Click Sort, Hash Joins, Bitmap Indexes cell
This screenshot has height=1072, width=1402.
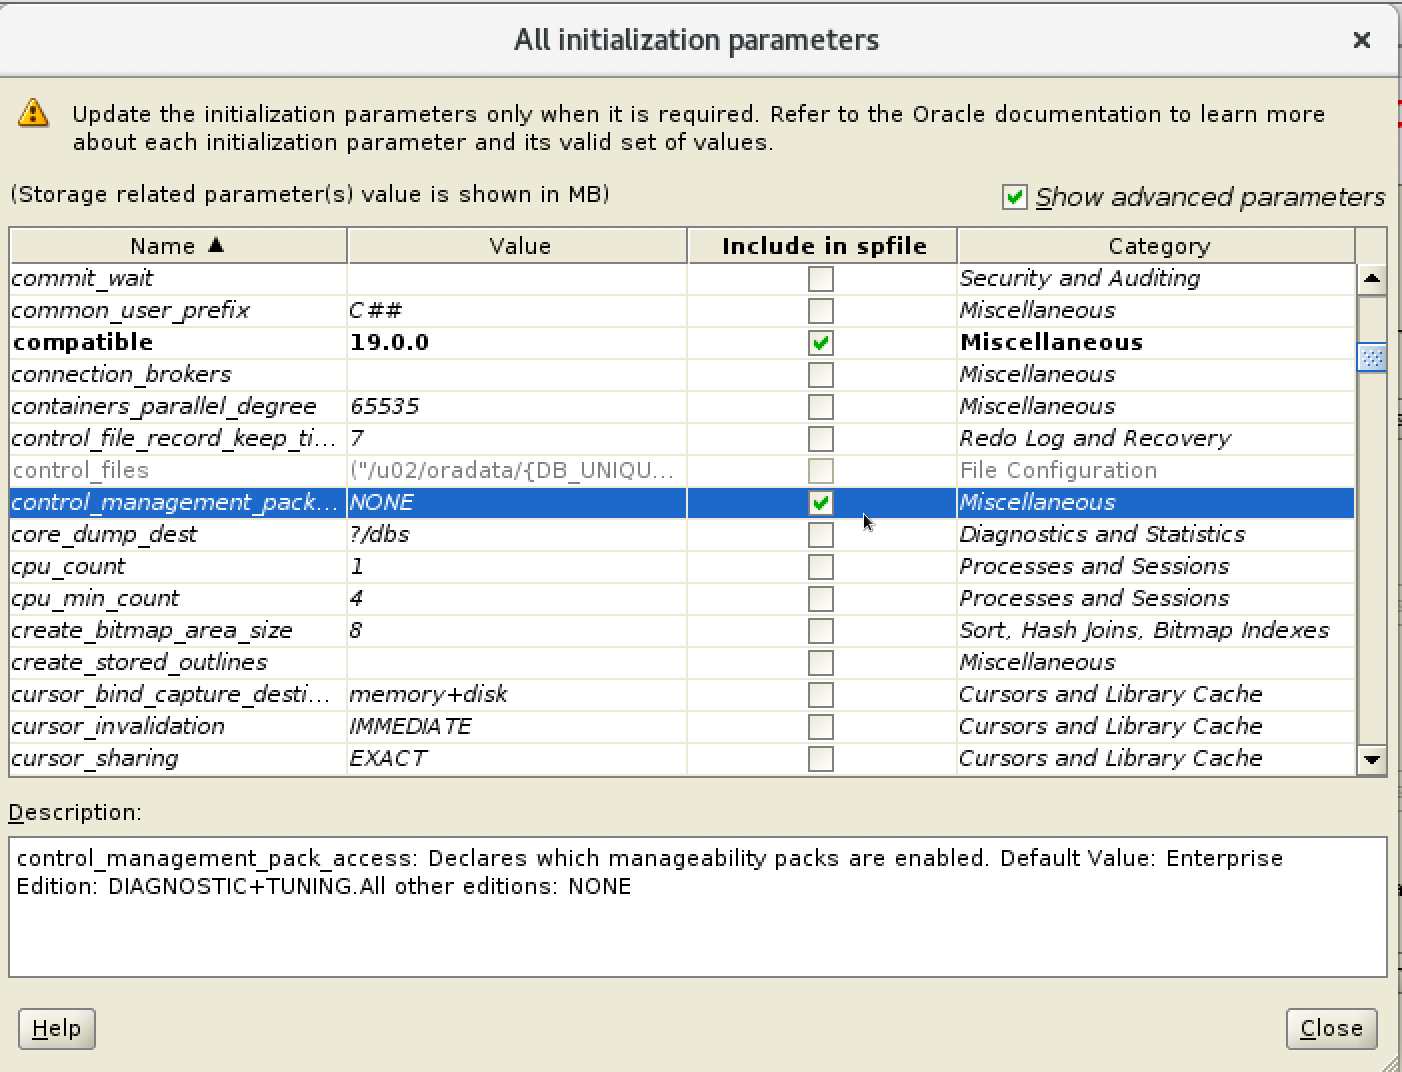pos(1156,630)
